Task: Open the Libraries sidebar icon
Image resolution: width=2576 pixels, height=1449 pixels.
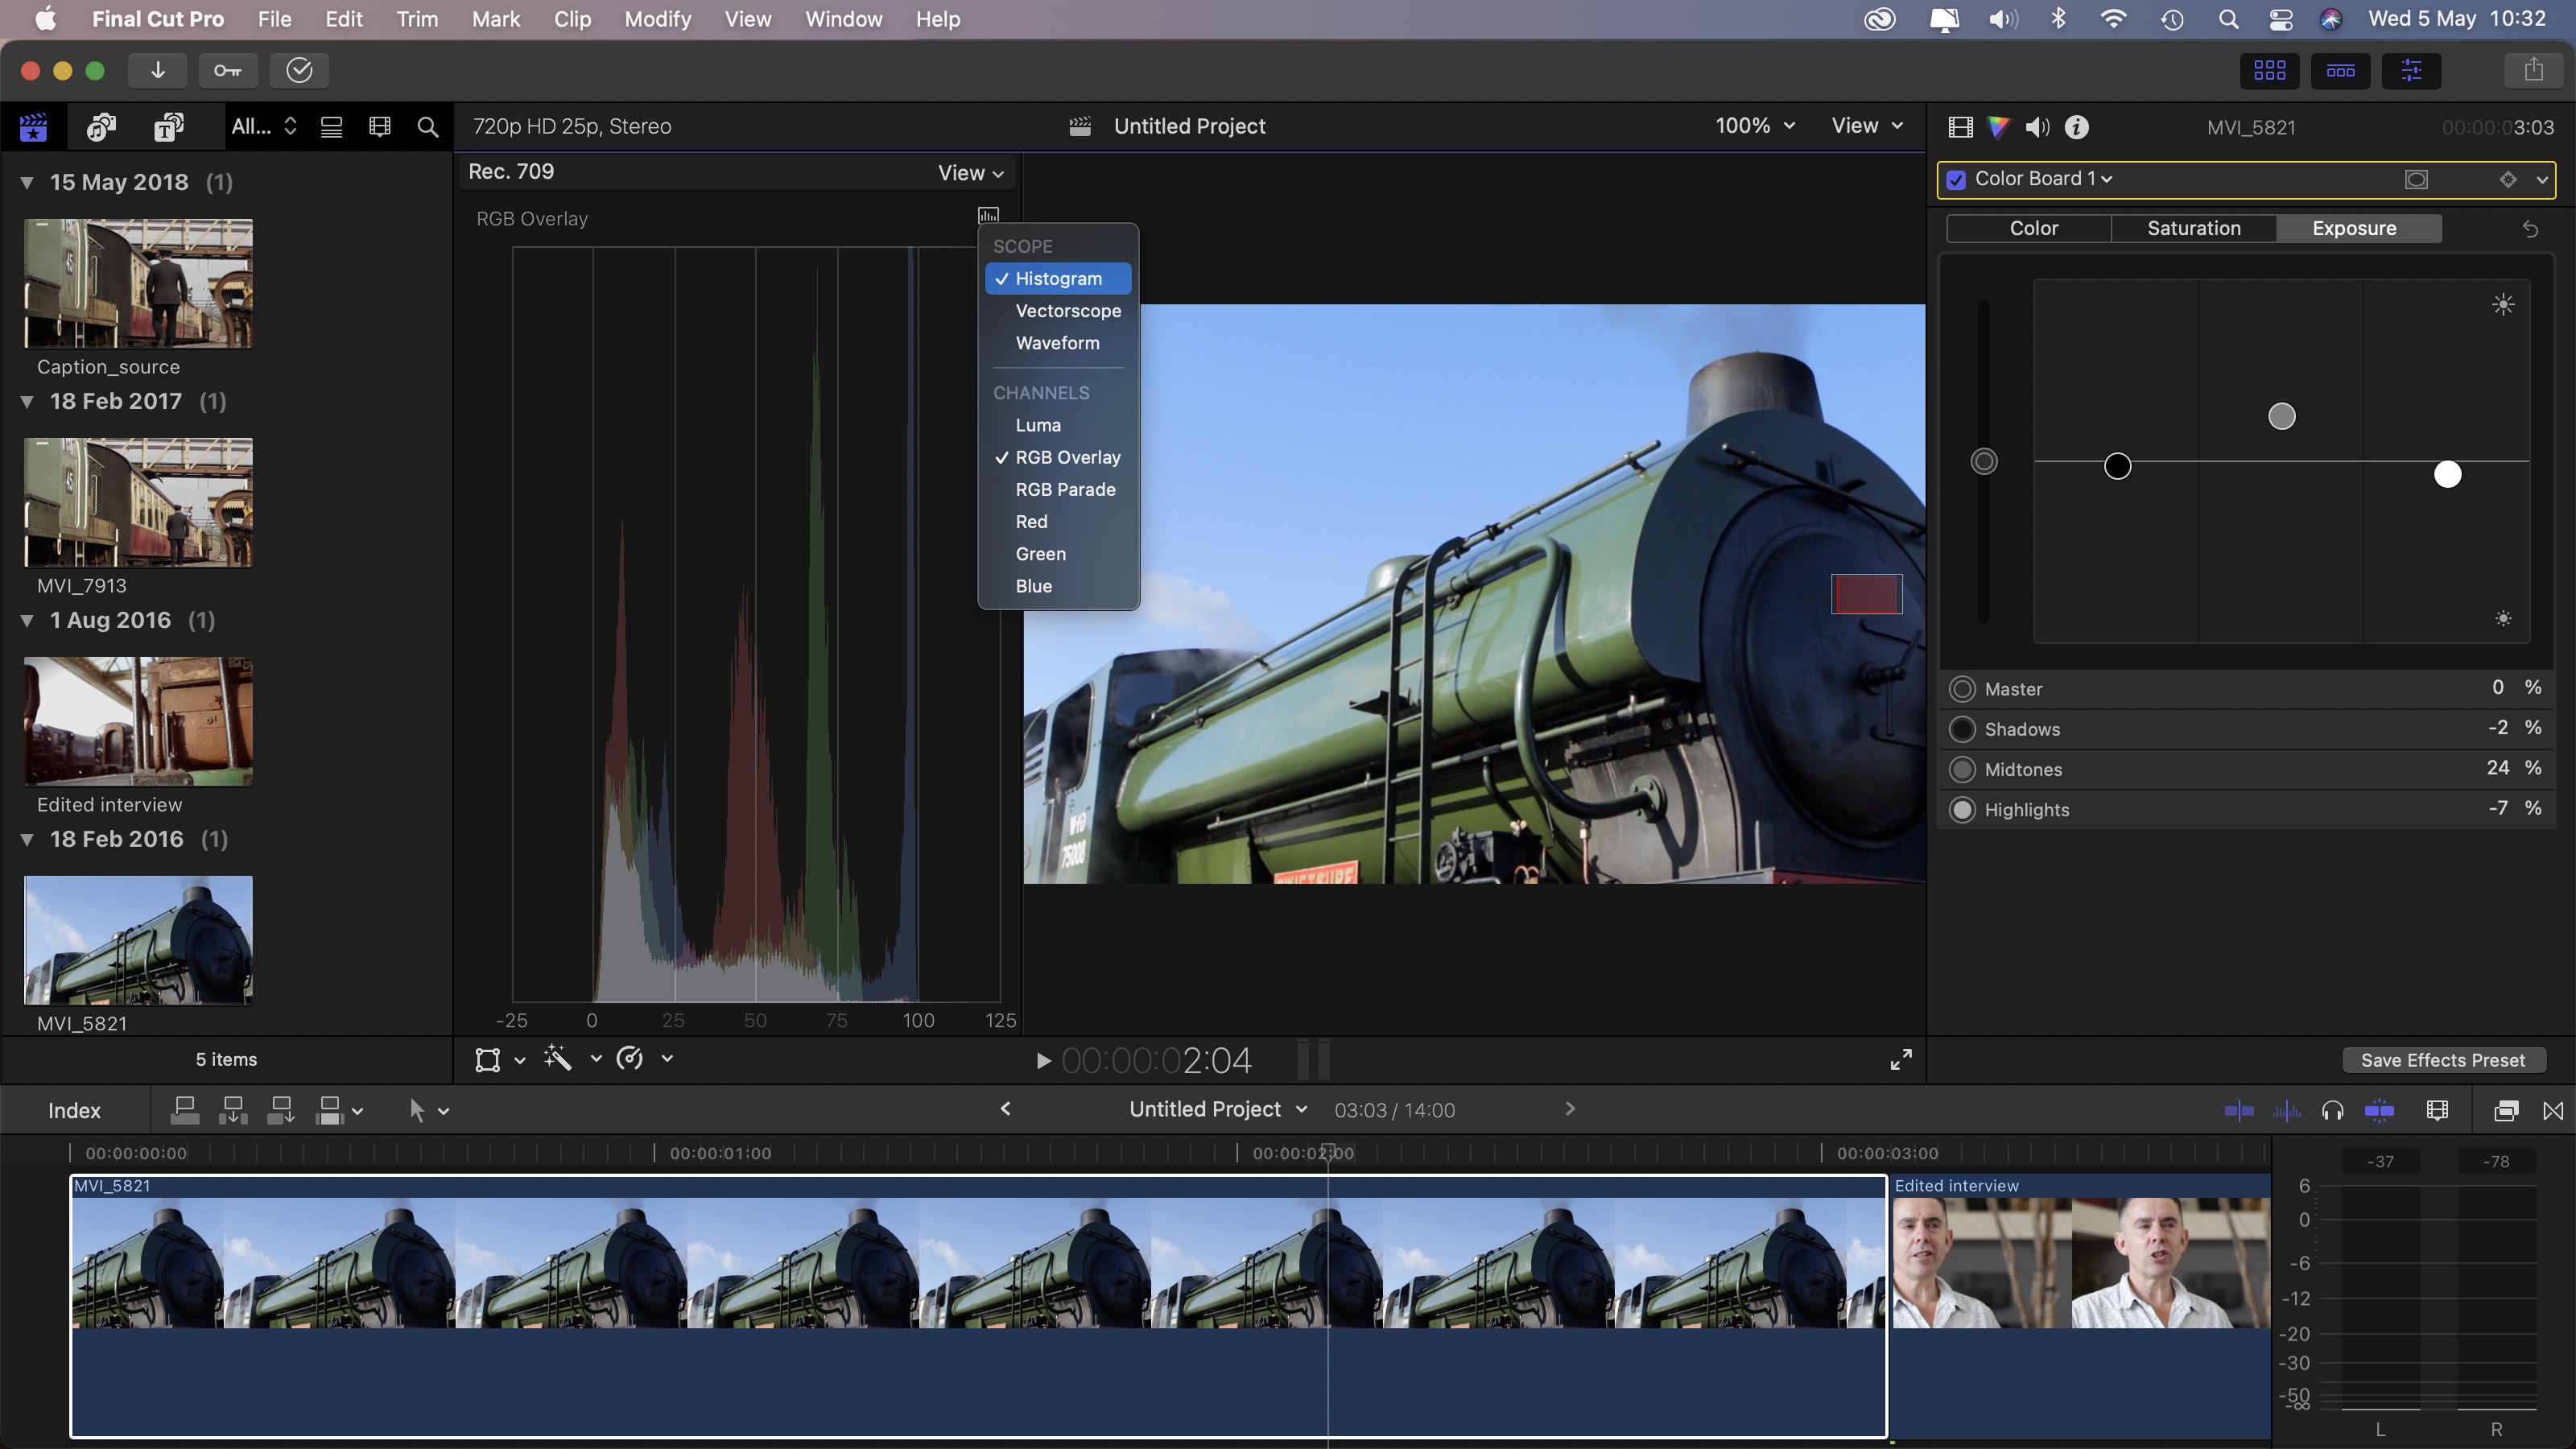Action: [x=31, y=127]
